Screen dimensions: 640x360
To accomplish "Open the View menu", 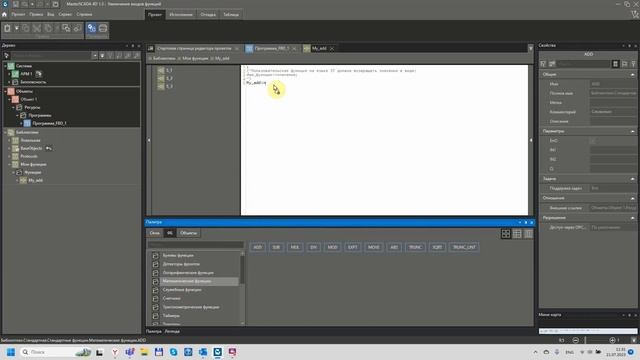I will click(x=51, y=14).
